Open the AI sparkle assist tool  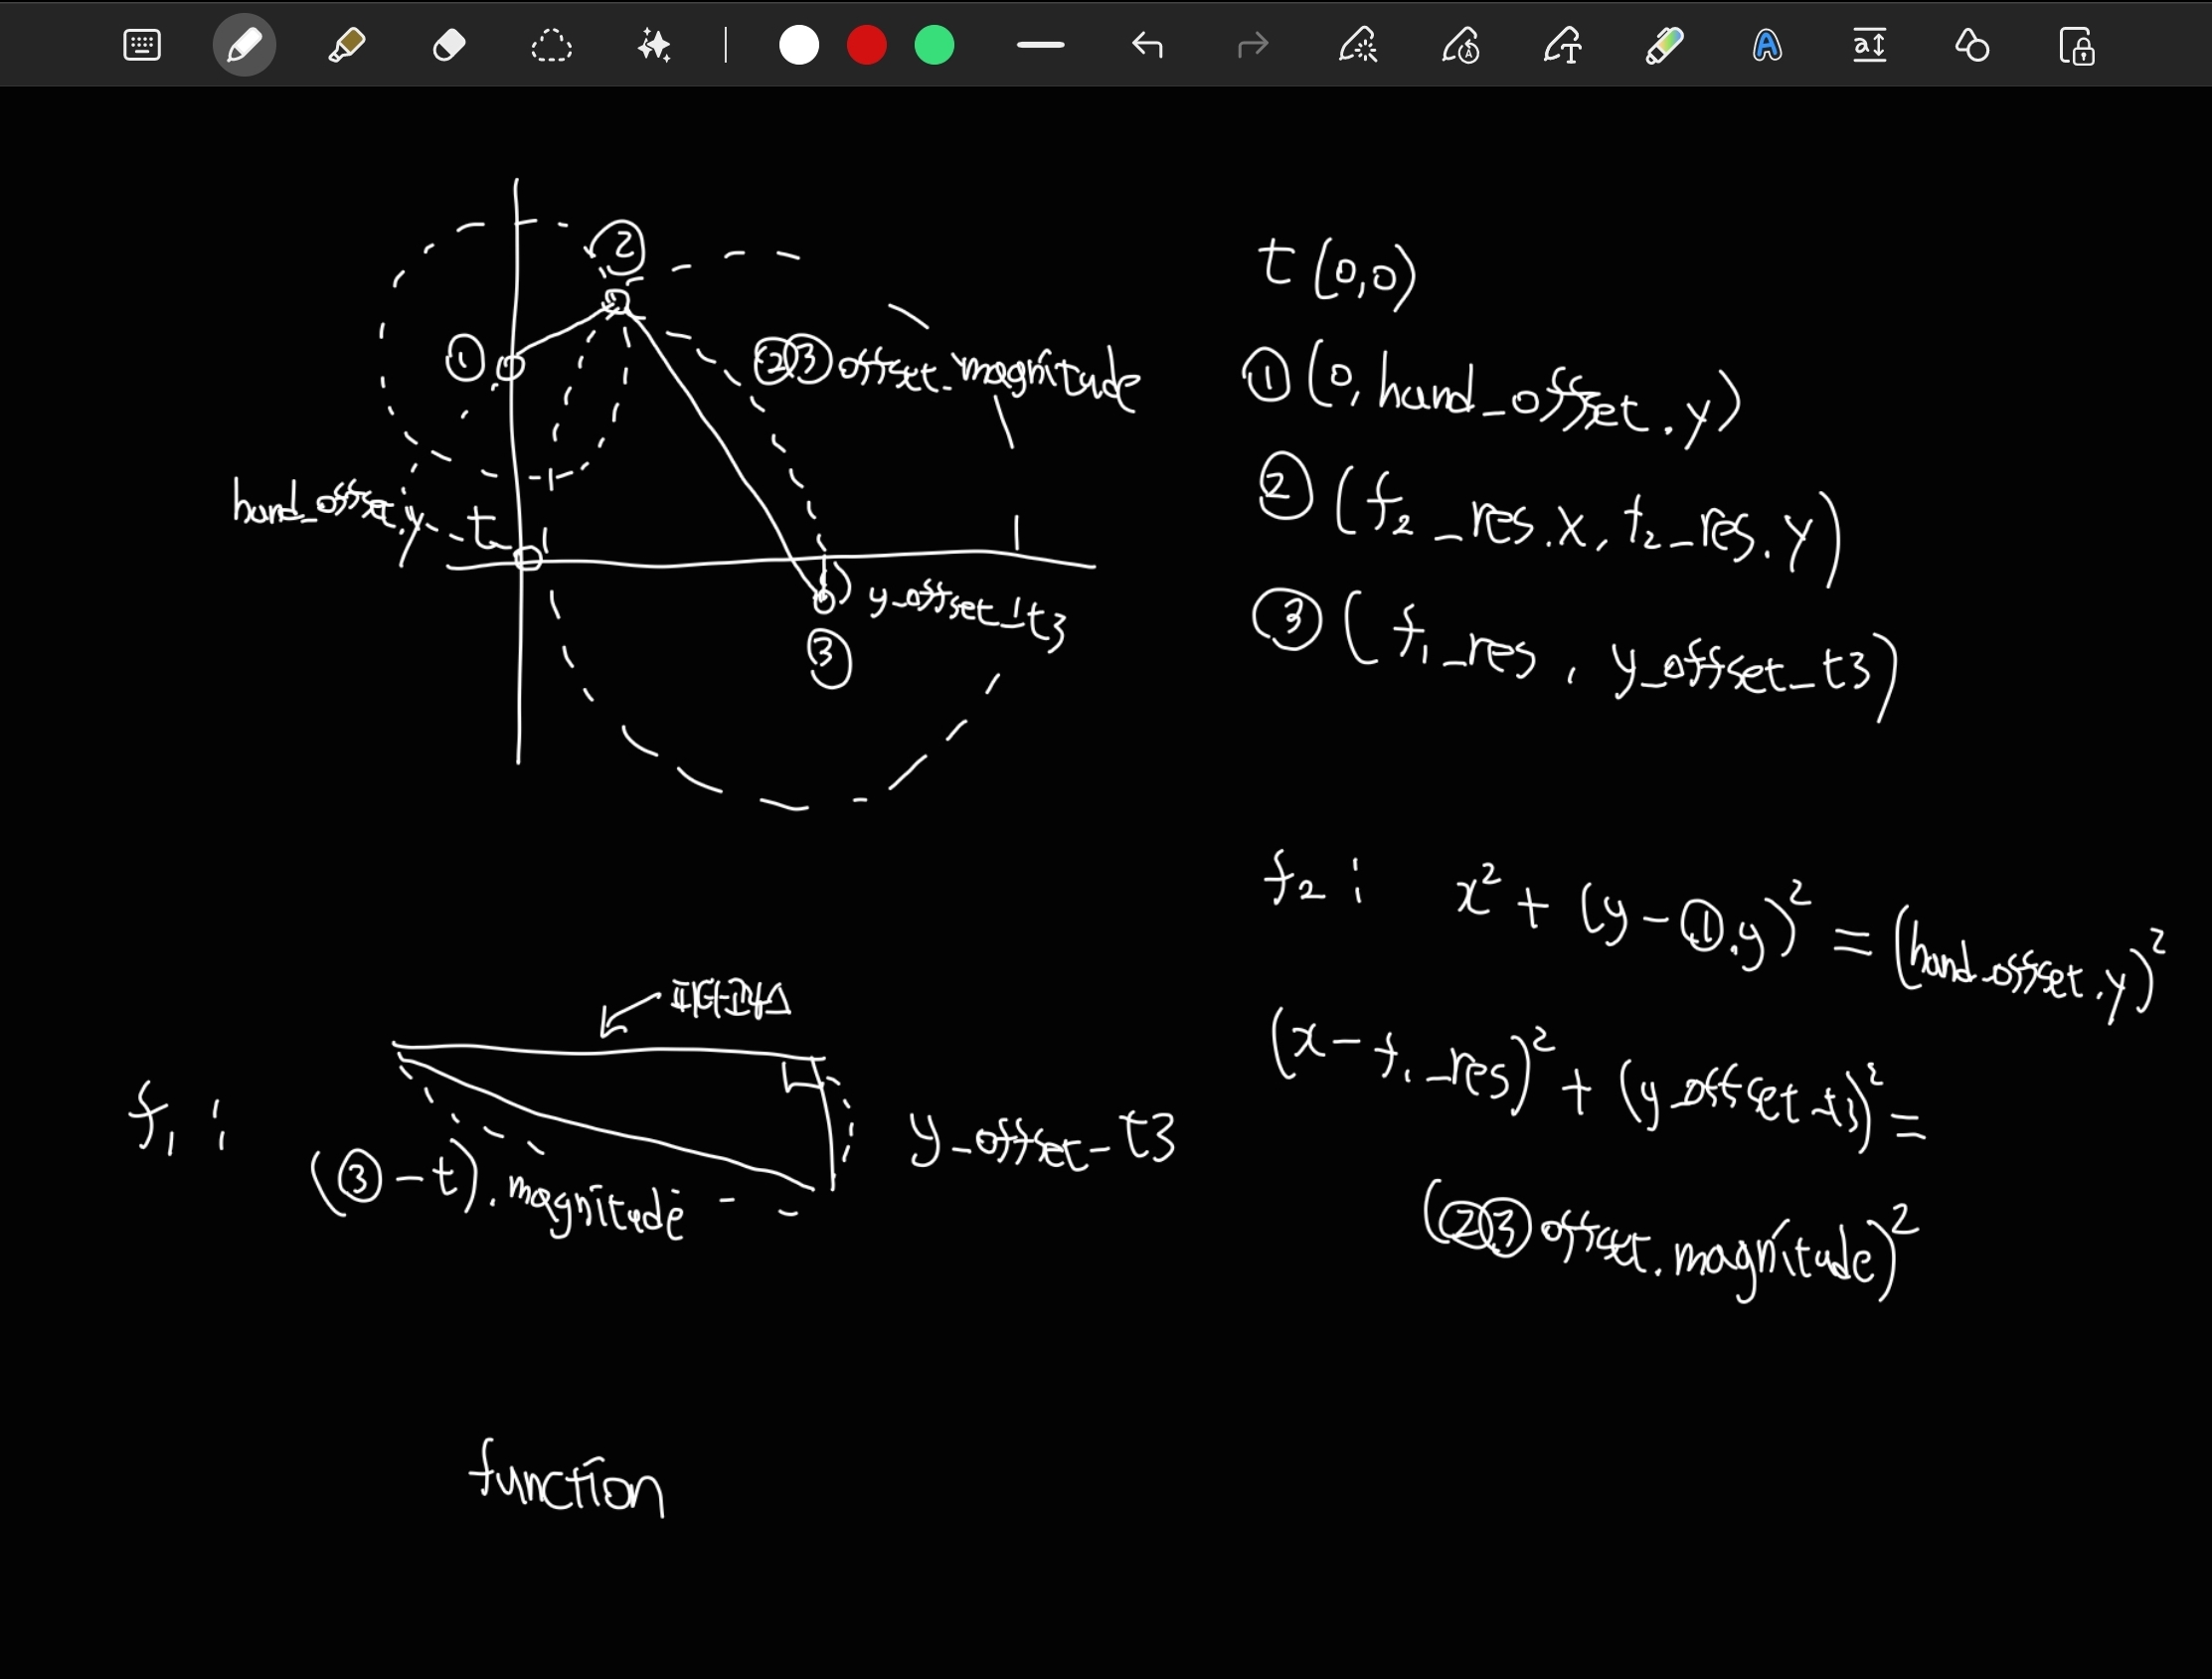pyautogui.click(x=654, y=46)
